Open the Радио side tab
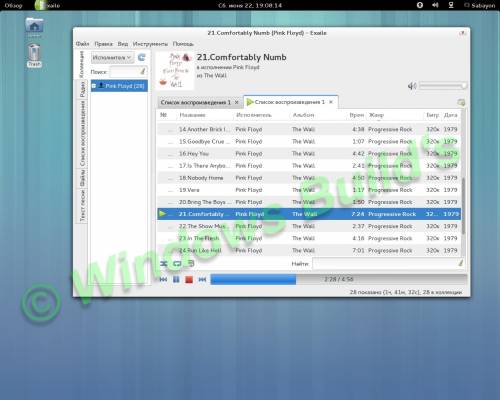 point(82,89)
